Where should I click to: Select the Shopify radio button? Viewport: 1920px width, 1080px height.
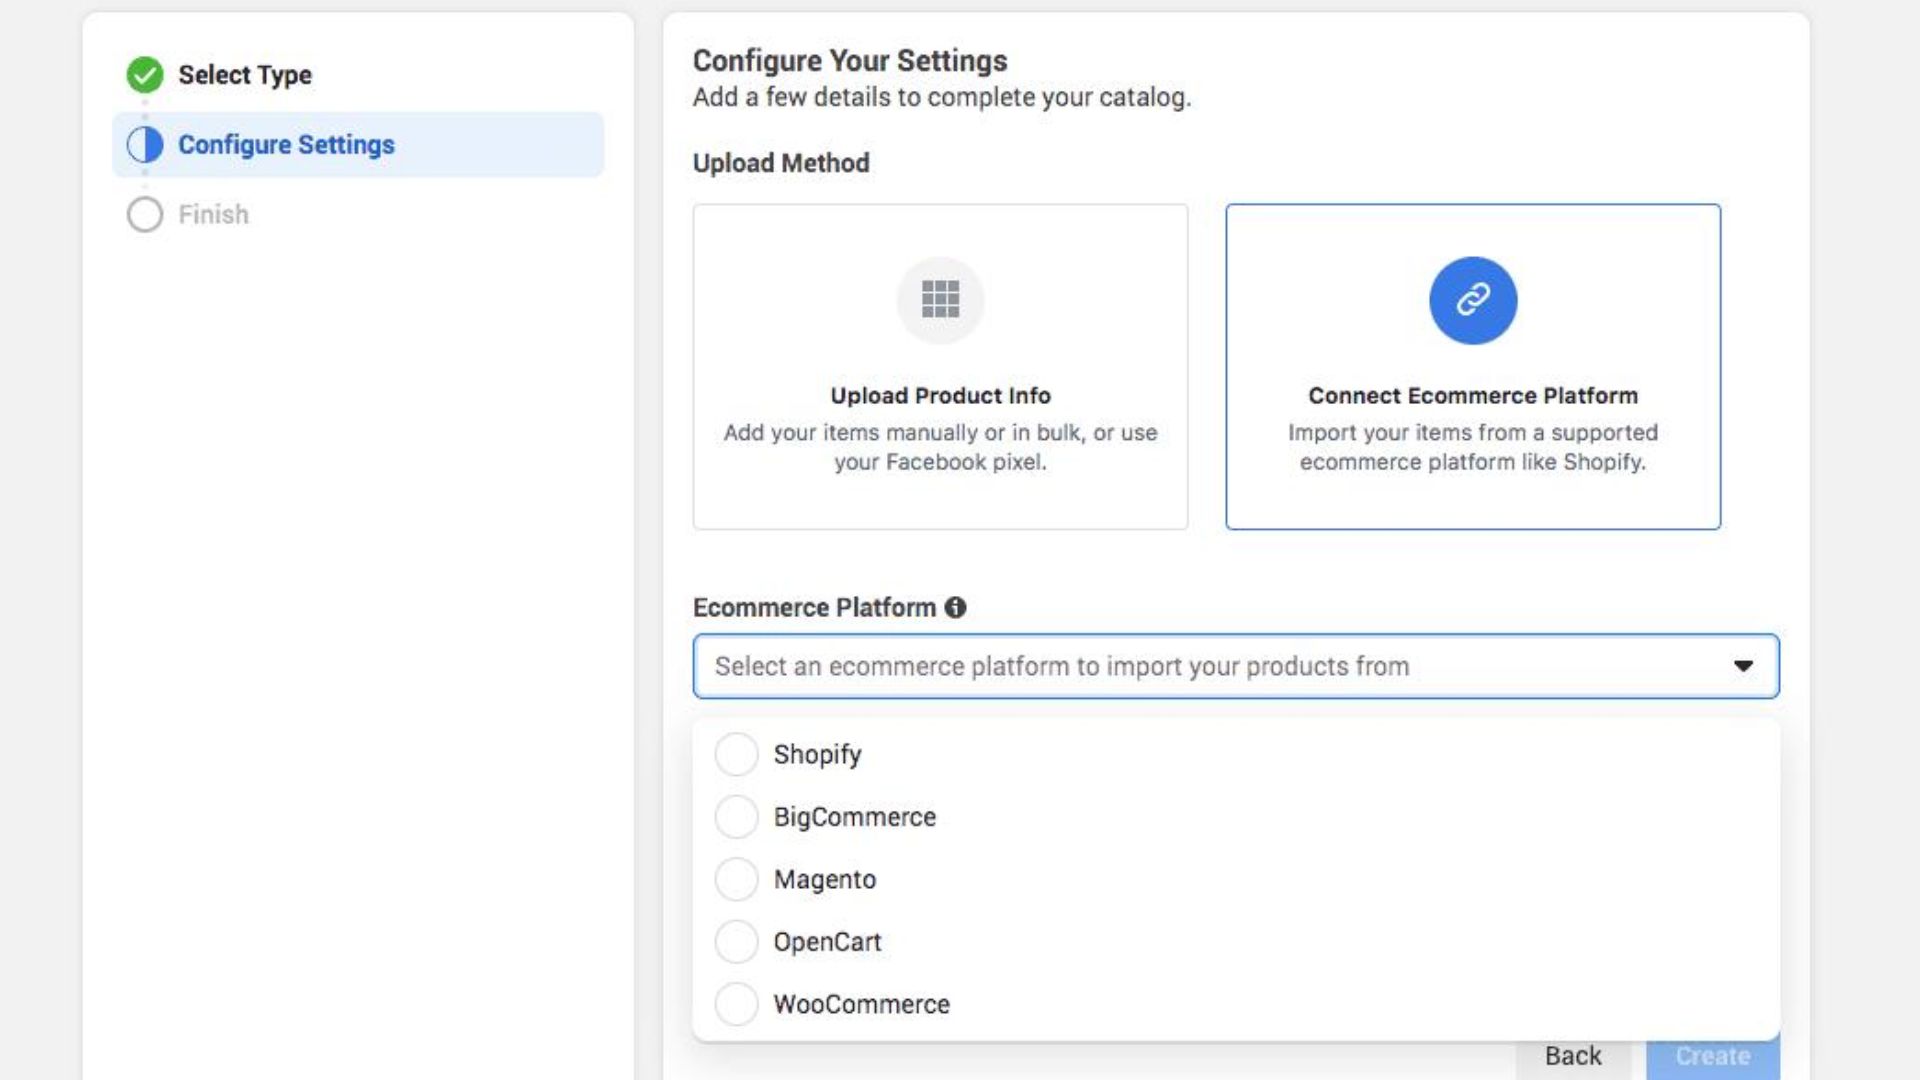tap(736, 754)
